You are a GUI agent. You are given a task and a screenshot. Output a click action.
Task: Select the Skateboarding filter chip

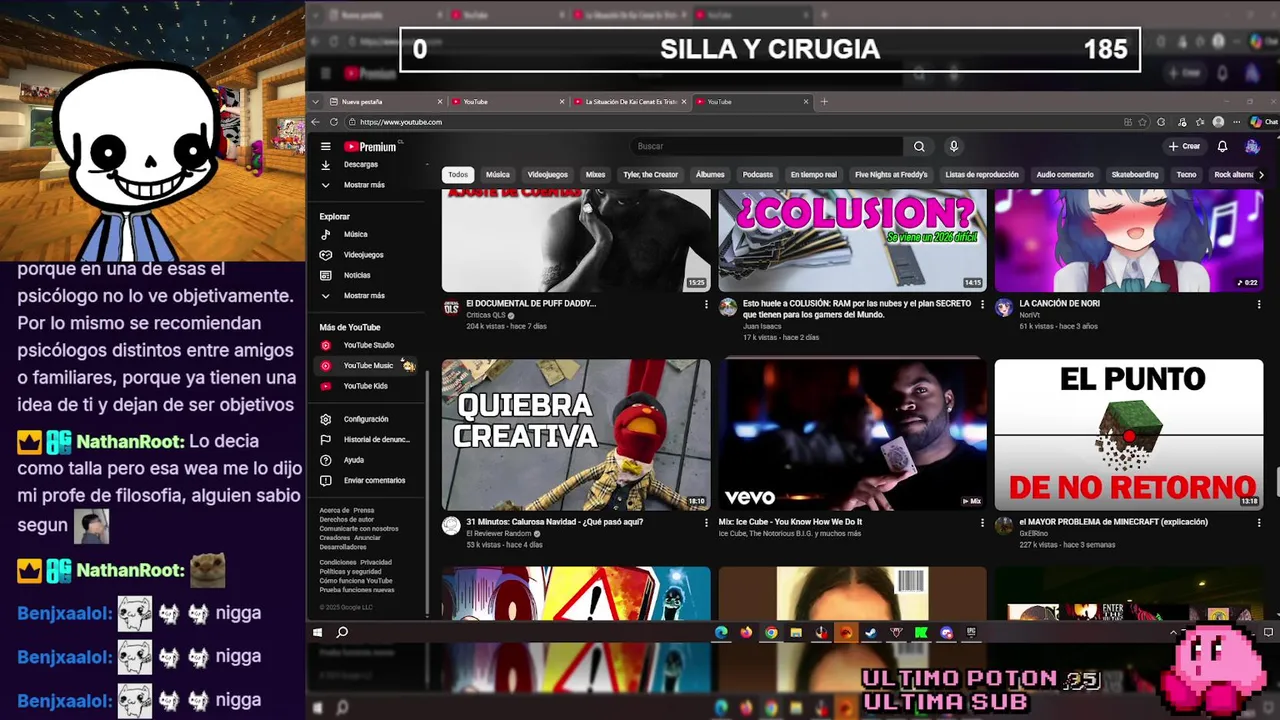coord(1135,174)
